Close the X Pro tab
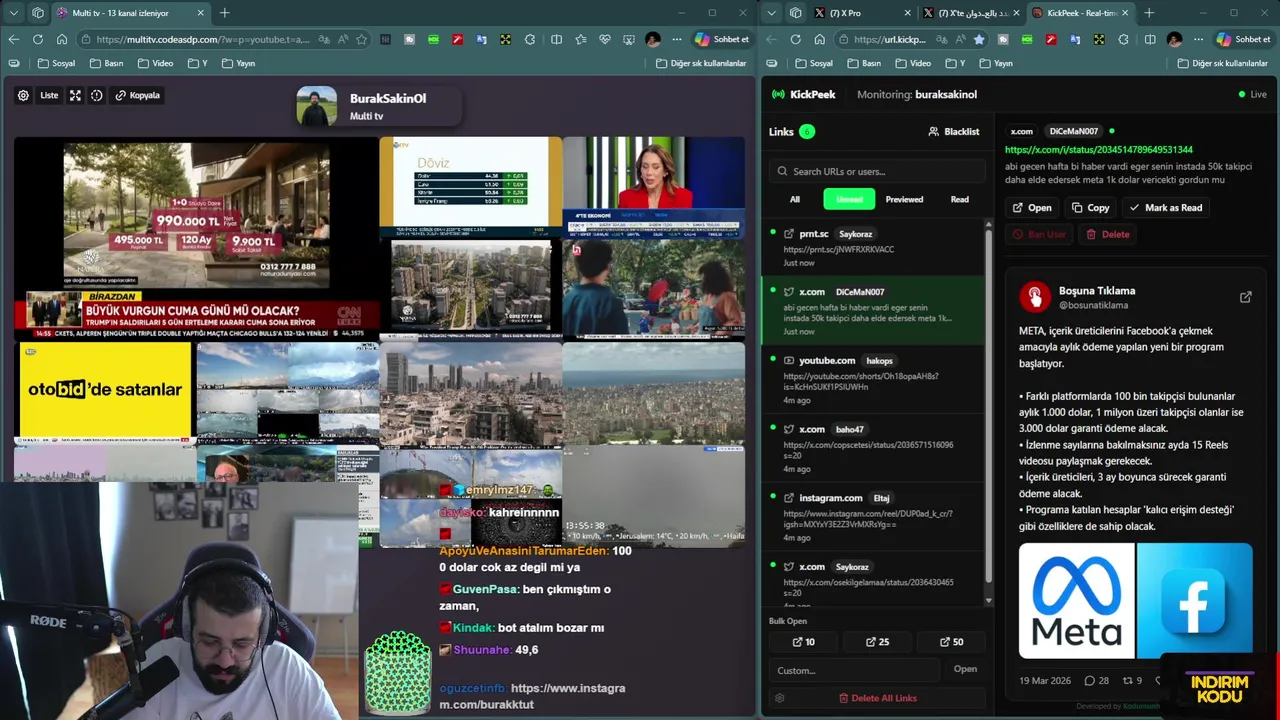 907,13
